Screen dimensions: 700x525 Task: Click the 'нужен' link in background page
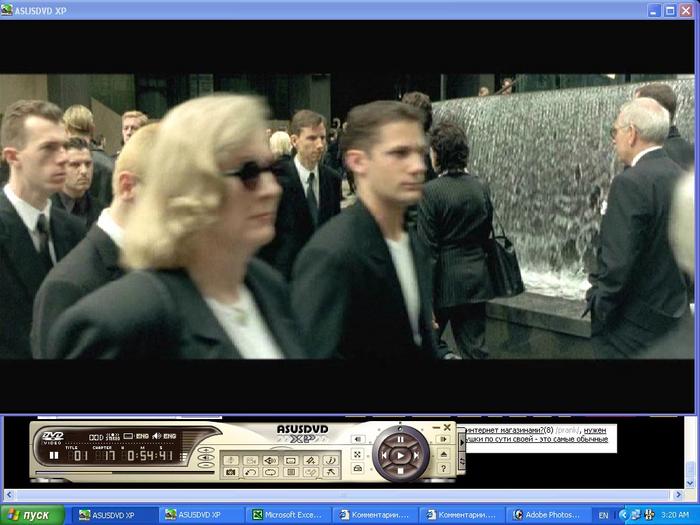595,430
